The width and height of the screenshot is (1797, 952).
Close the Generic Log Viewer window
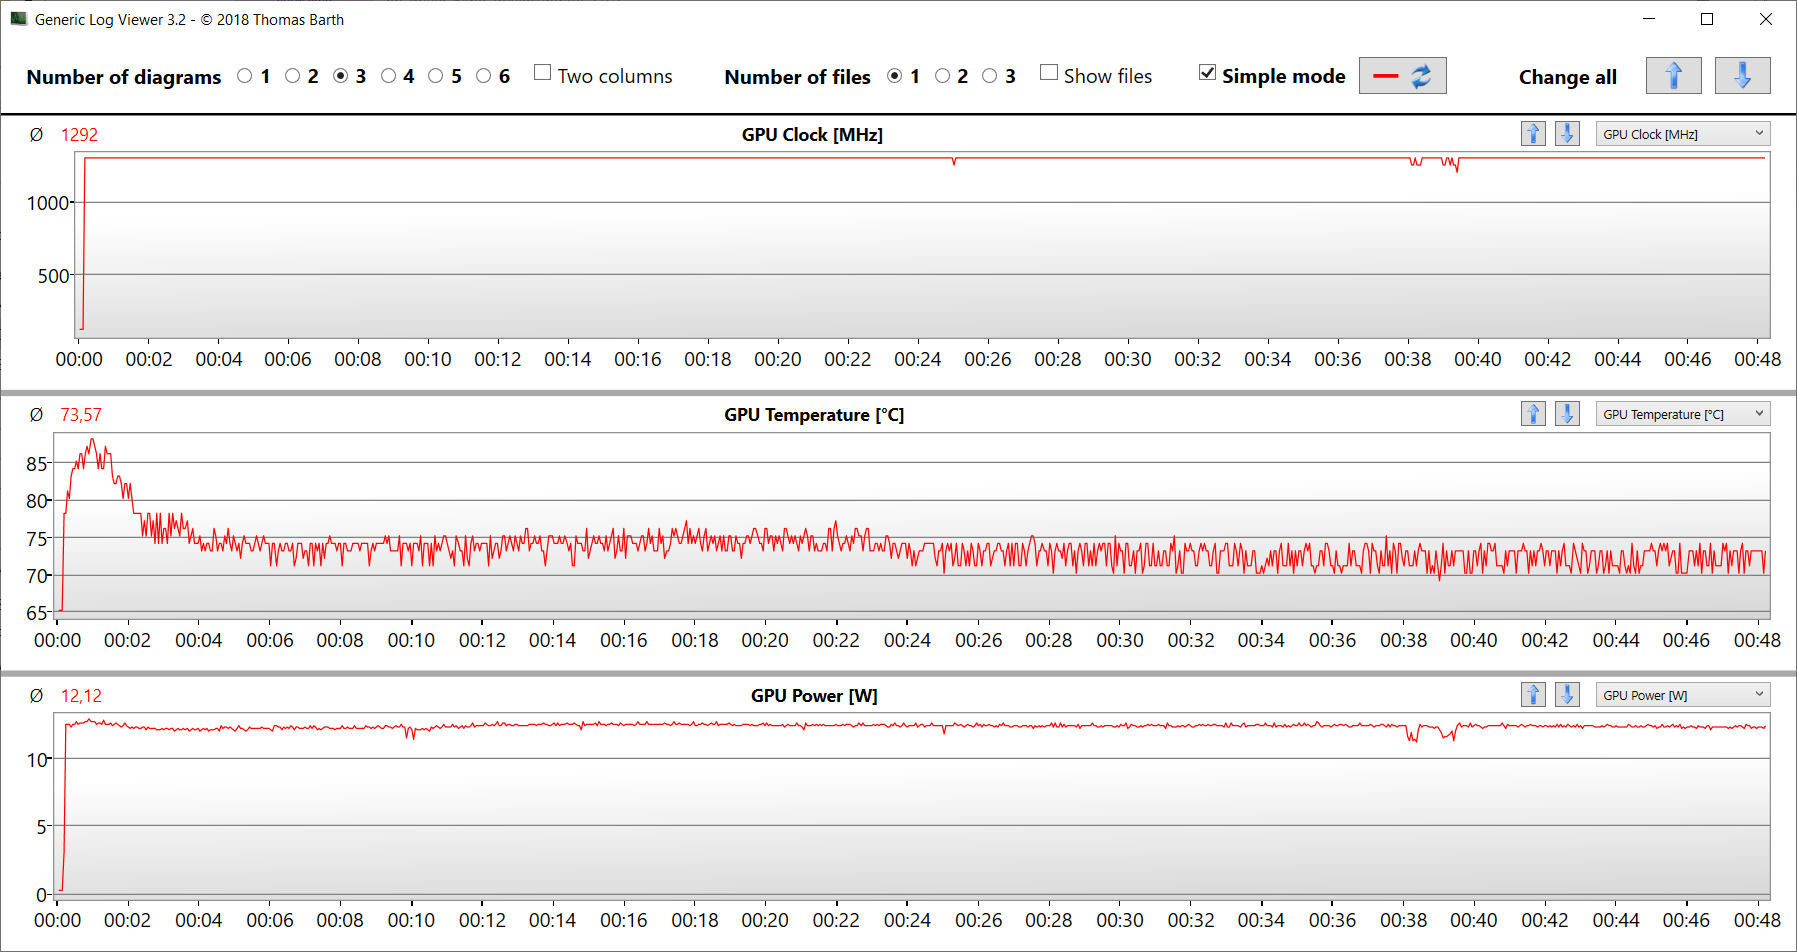pos(1766,19)
